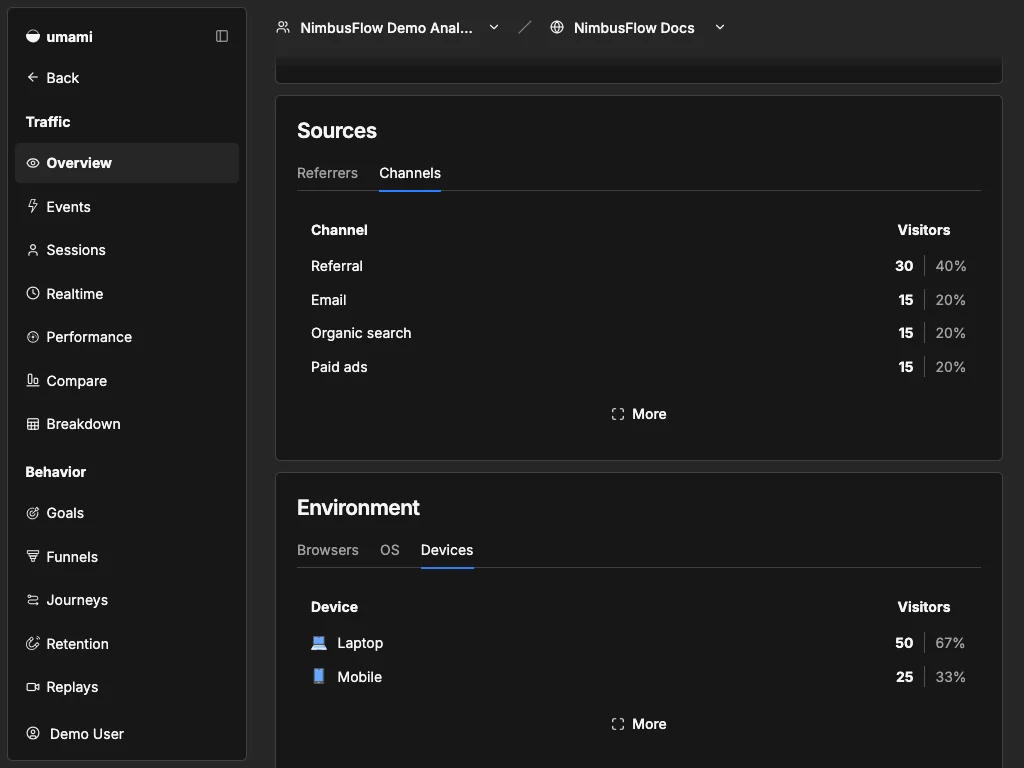This screenshot has width=1024, height=768.
Task: Click the Mobile device icon
Action: pos(319,676)
